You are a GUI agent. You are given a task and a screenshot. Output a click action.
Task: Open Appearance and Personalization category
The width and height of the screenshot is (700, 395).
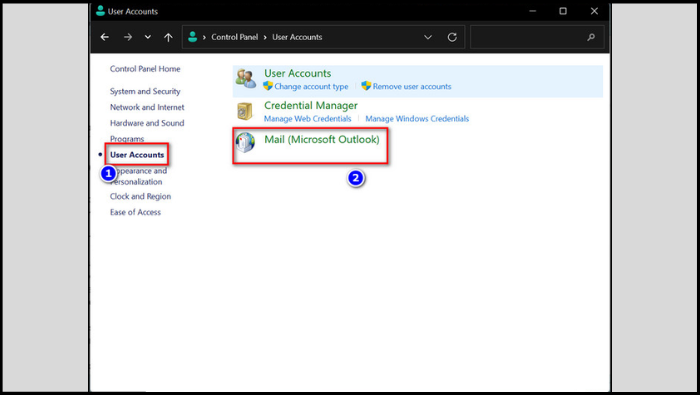[x=138, y=176]
